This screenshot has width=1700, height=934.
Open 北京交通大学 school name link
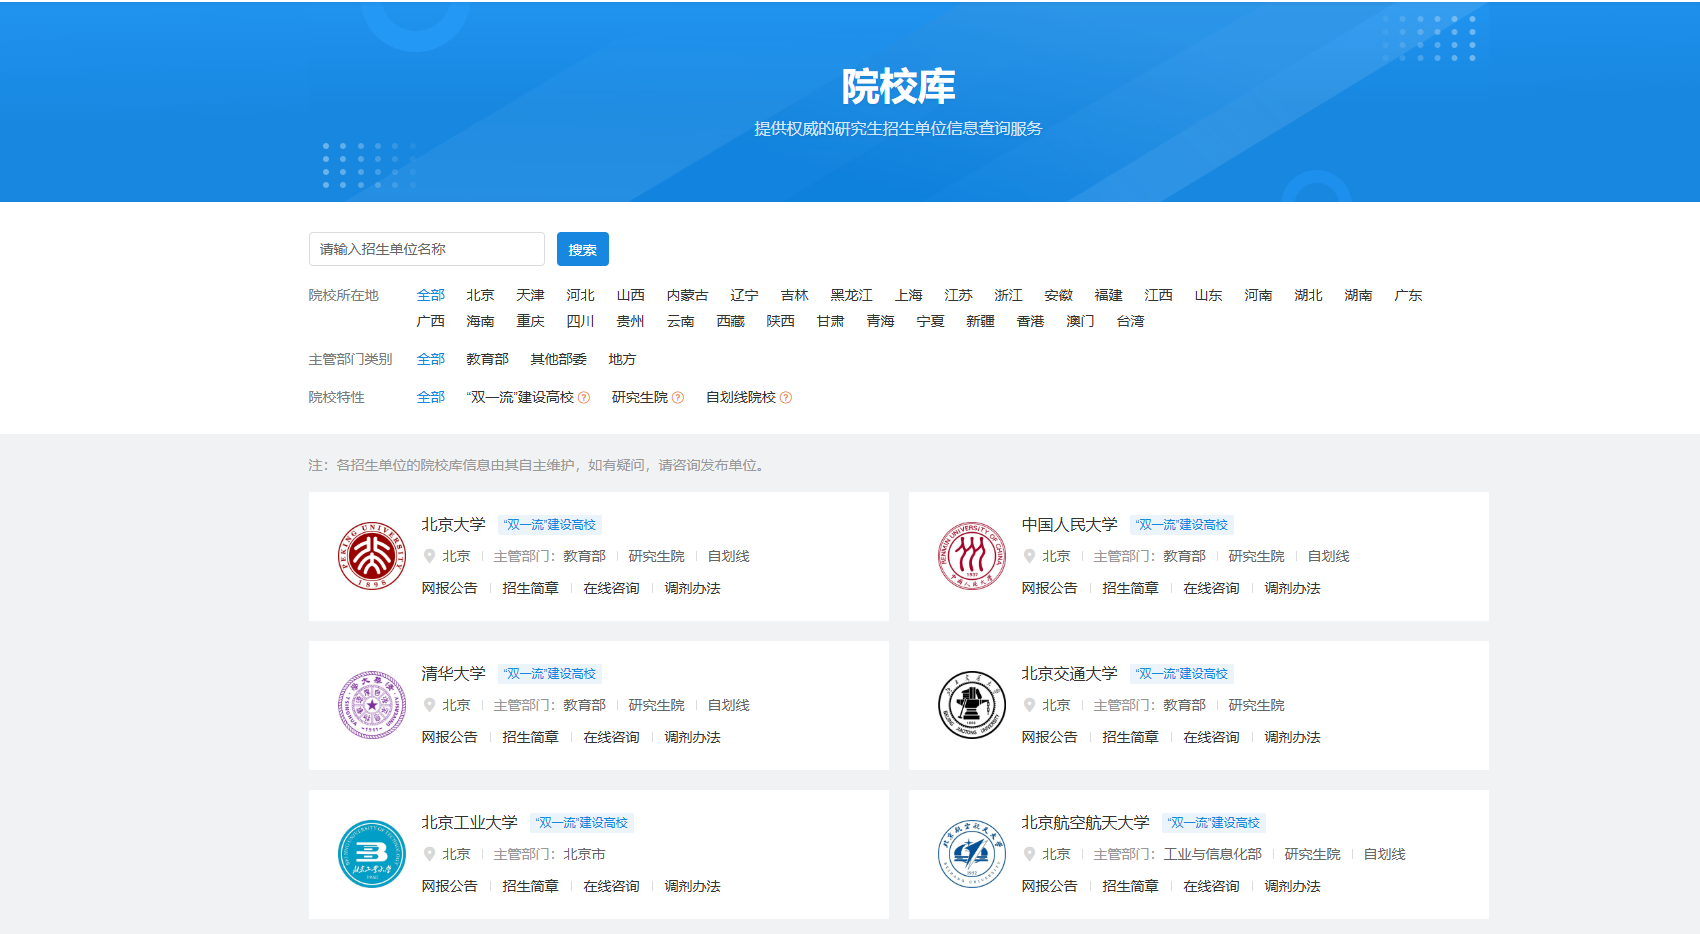(1069, 673)
